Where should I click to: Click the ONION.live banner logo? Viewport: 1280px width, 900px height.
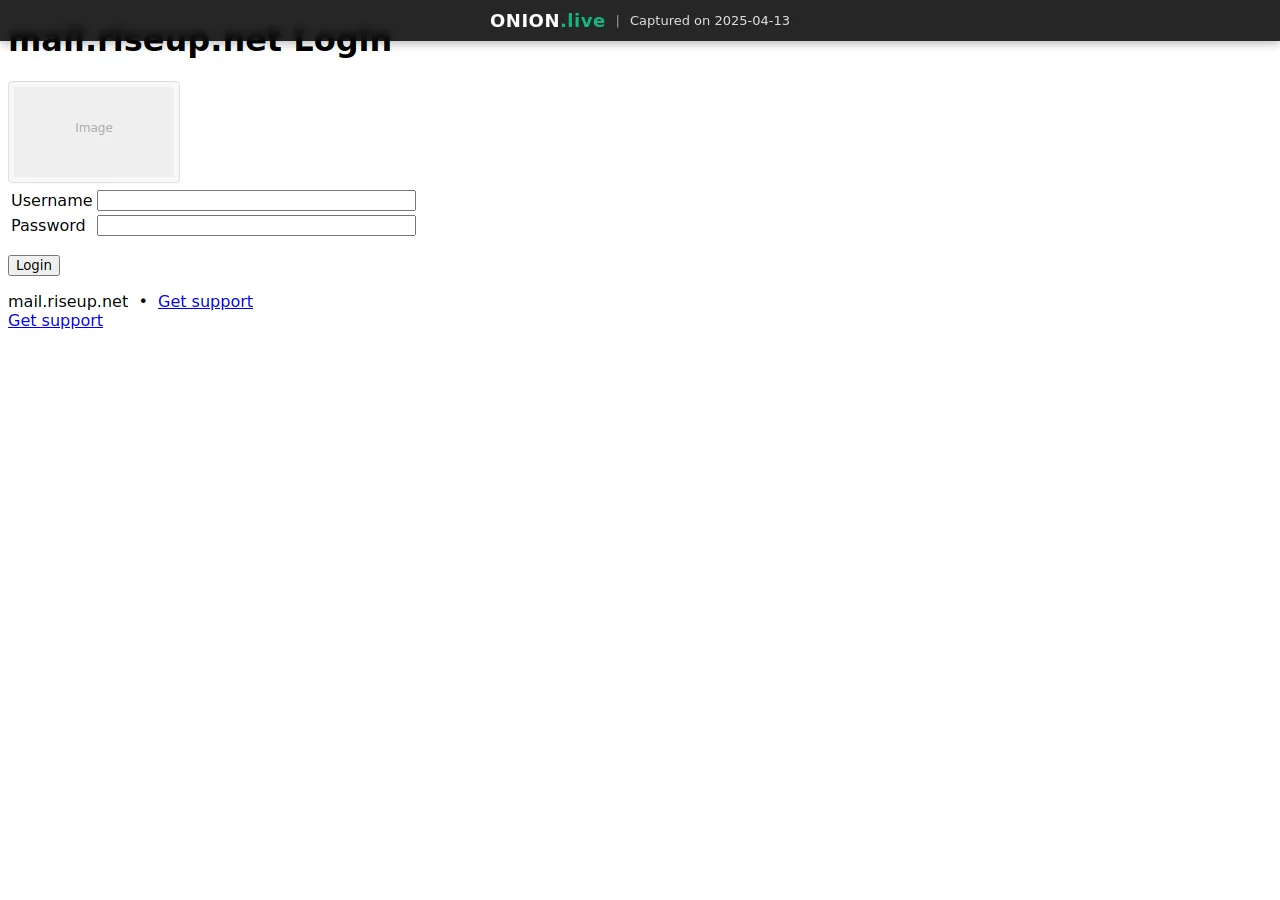(x=547, y=20)
